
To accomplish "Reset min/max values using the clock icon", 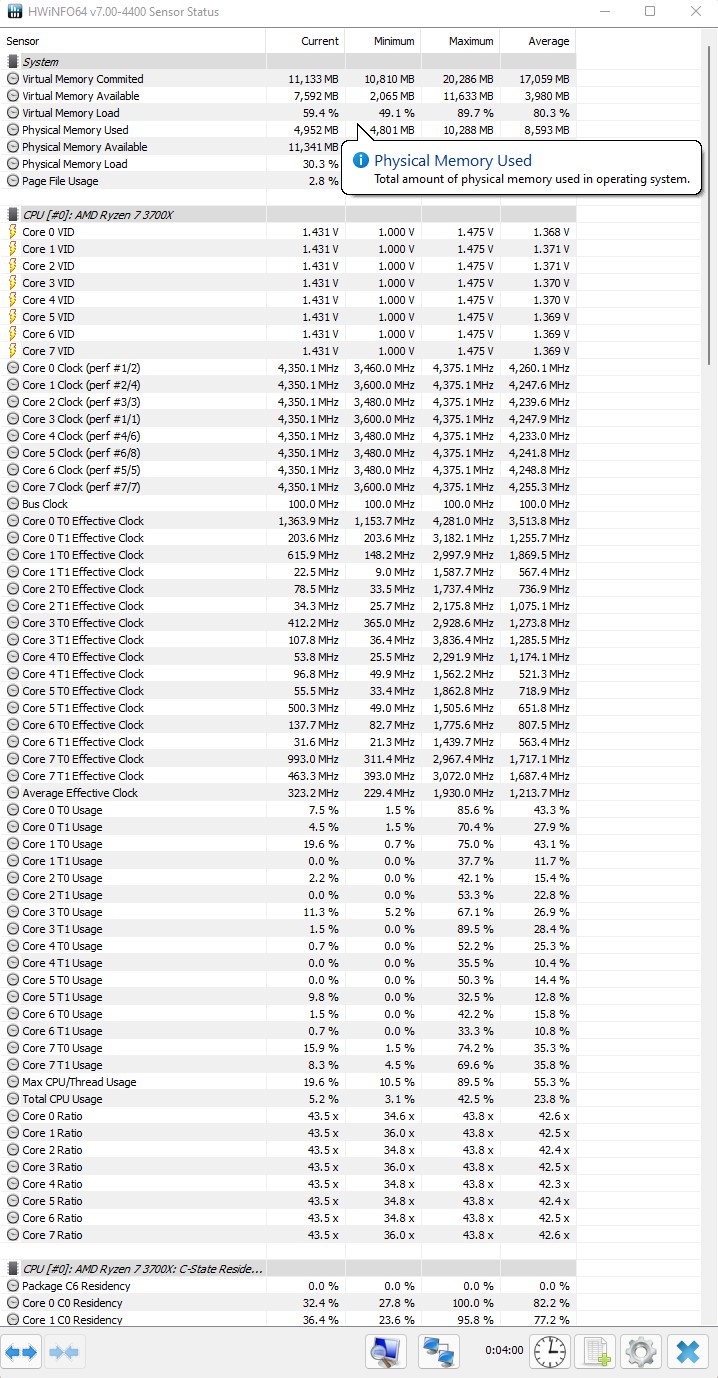I will click(x=549, y=1351).
